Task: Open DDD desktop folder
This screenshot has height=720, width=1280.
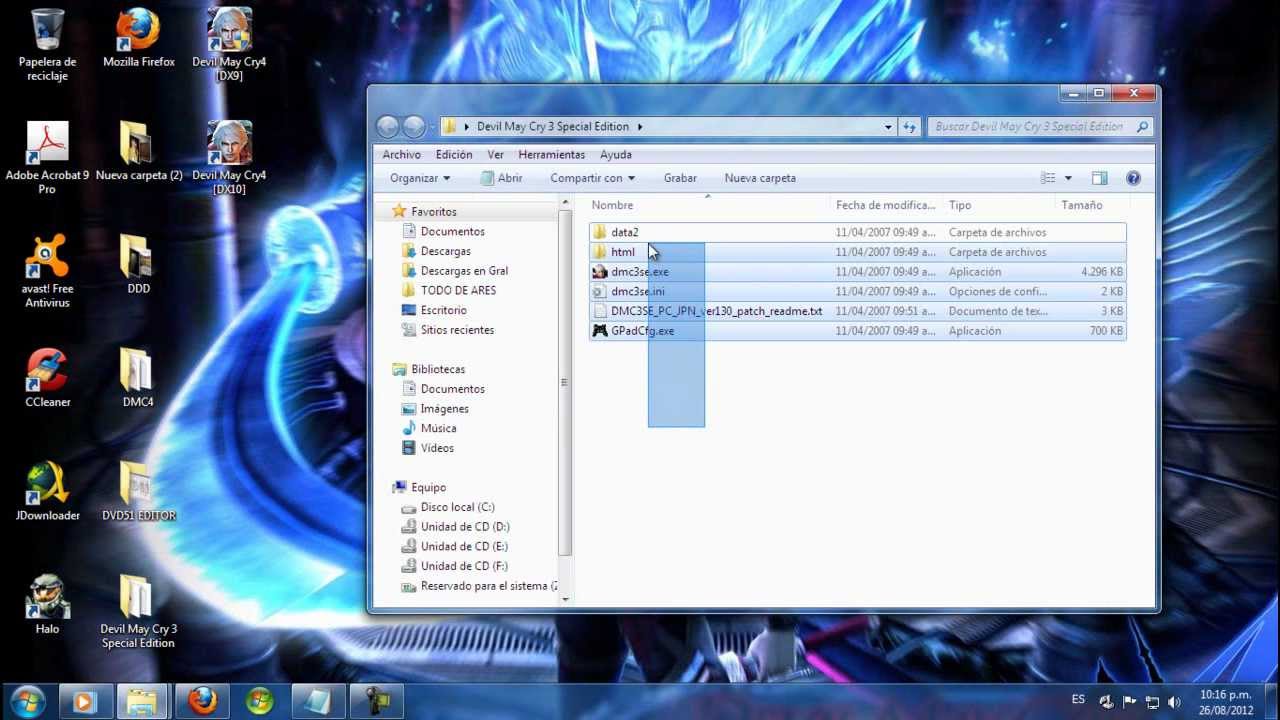Action: click(139, 265)
